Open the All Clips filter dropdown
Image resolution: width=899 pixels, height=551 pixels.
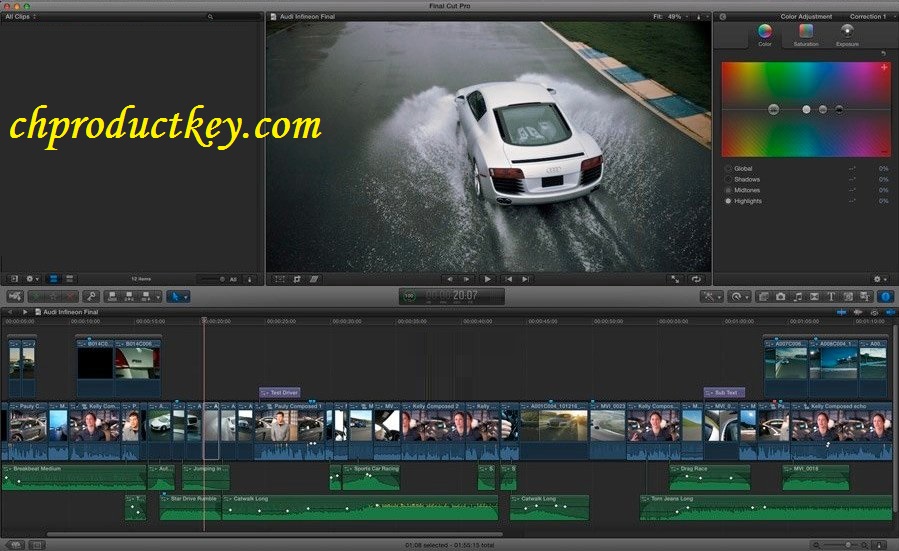tap(20, 17)
